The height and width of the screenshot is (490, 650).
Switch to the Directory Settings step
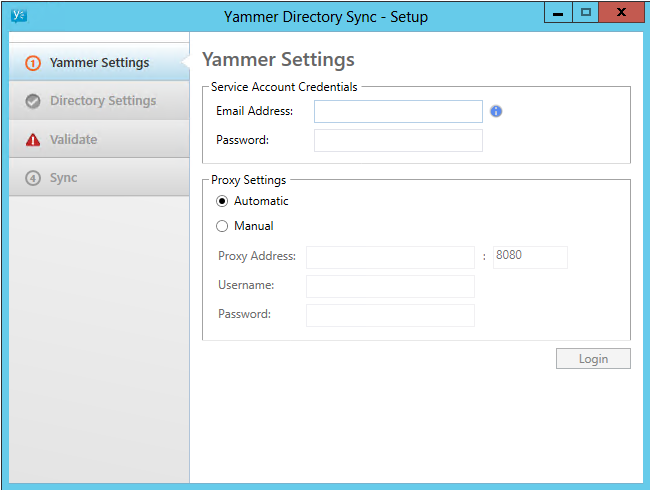coord(99,101)
